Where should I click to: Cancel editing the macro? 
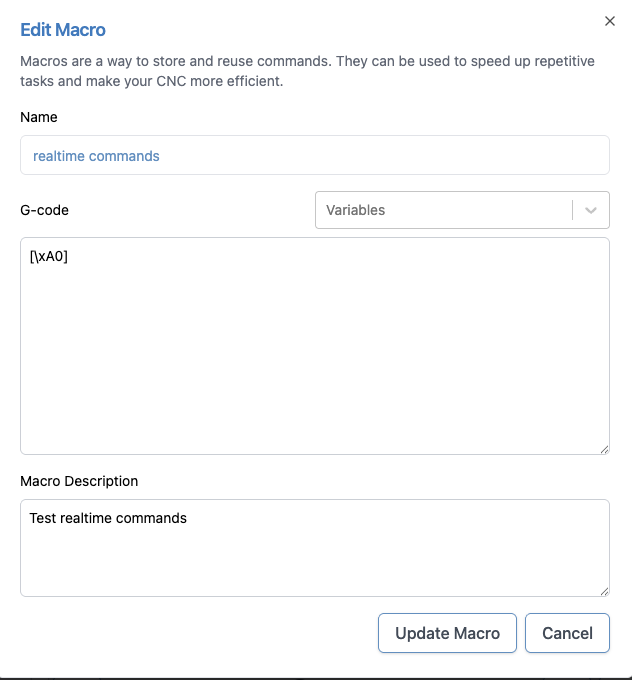pos(567,633)
